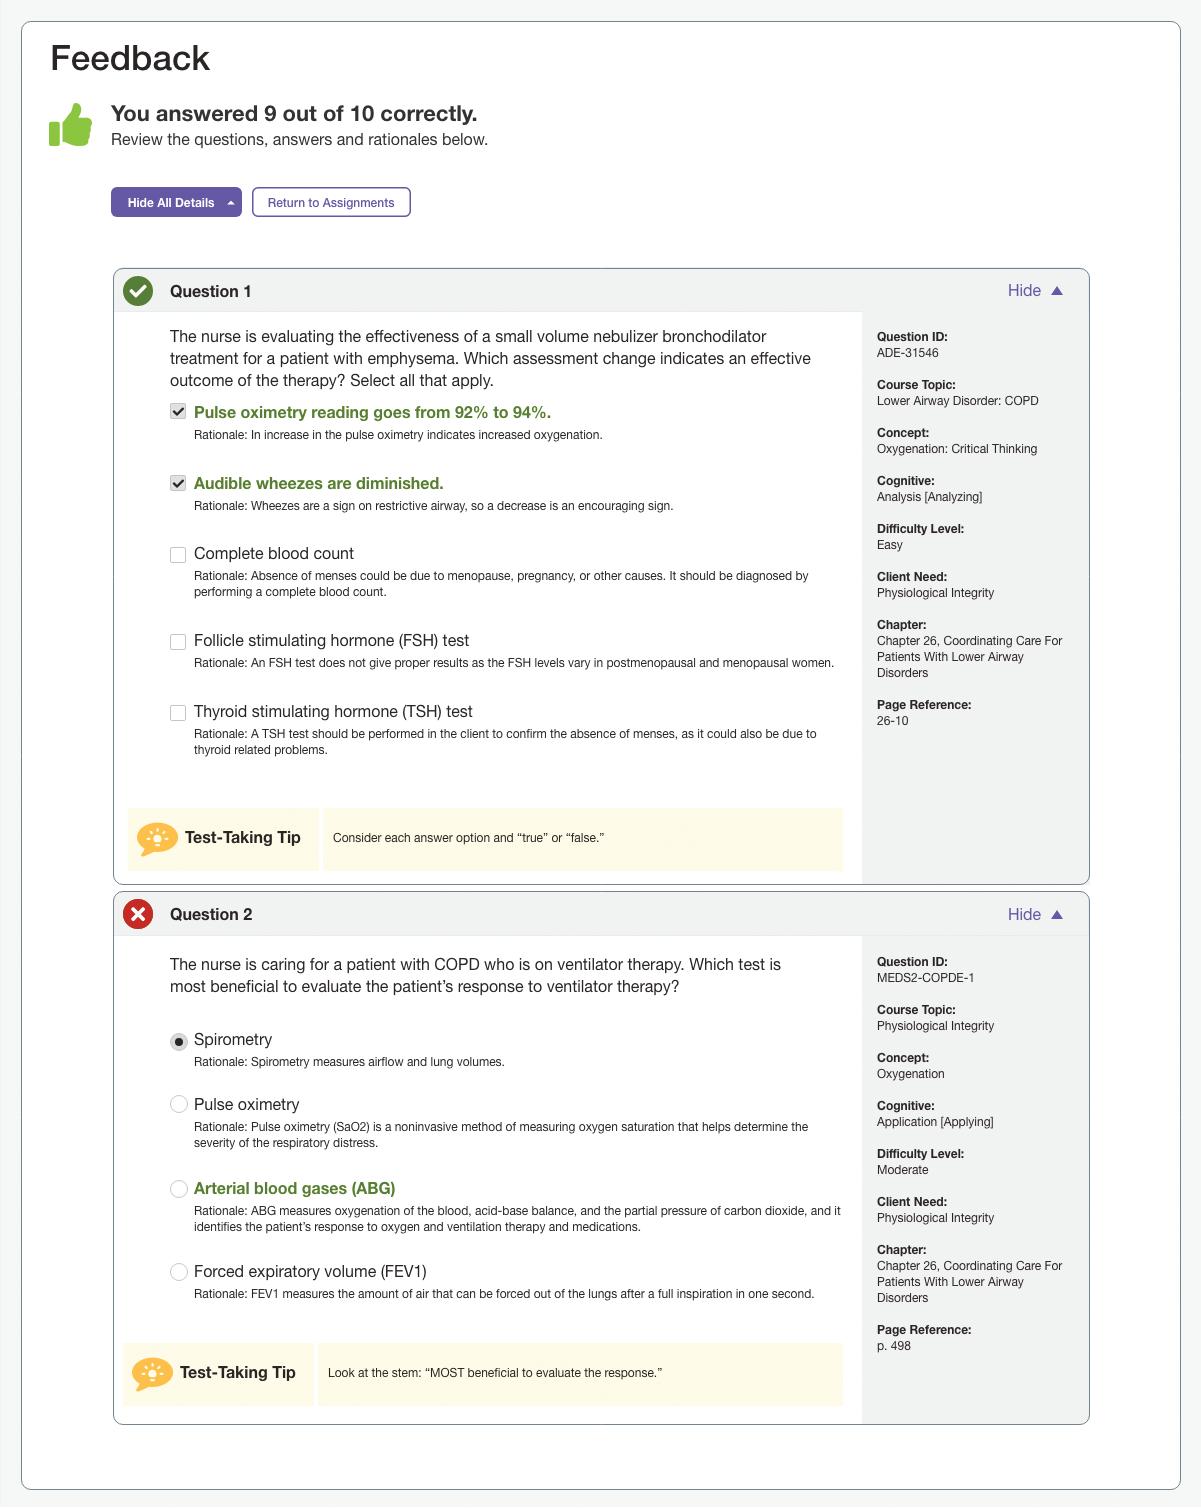1201x1509 pixels.
Task: Select the Spirometry radio button
Action: pyautogui.click(x=179, y=1041)
